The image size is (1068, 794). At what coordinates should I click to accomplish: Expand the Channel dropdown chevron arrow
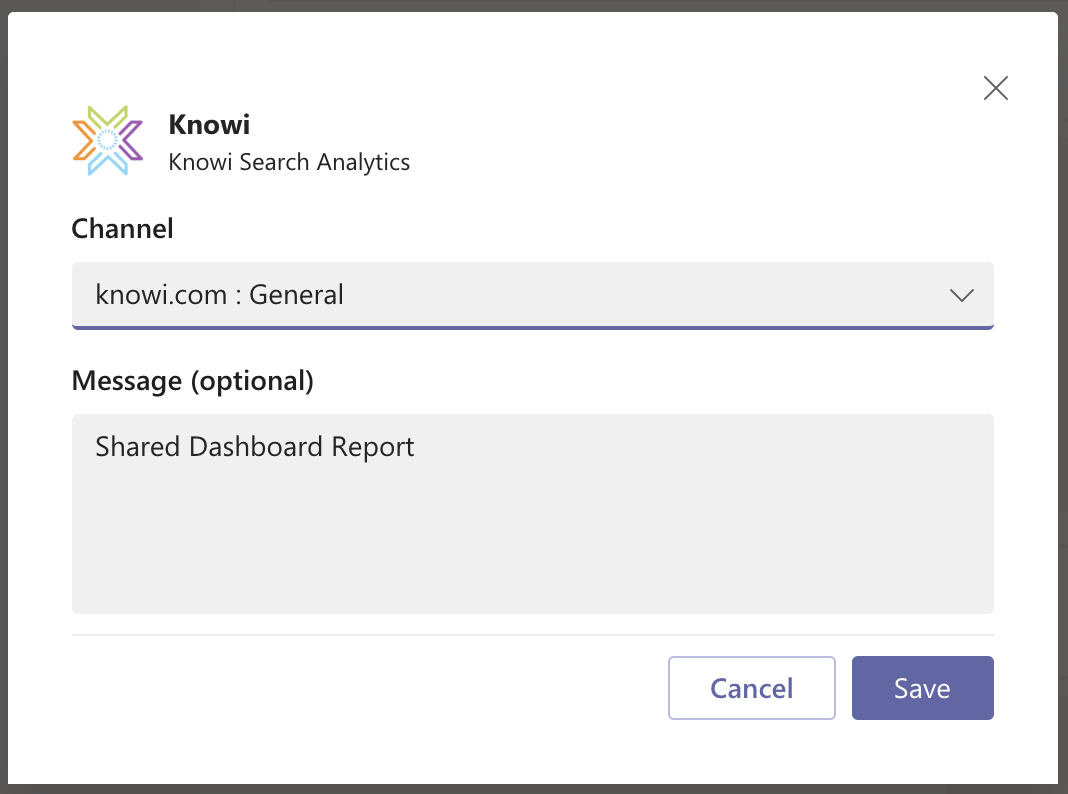962,295
